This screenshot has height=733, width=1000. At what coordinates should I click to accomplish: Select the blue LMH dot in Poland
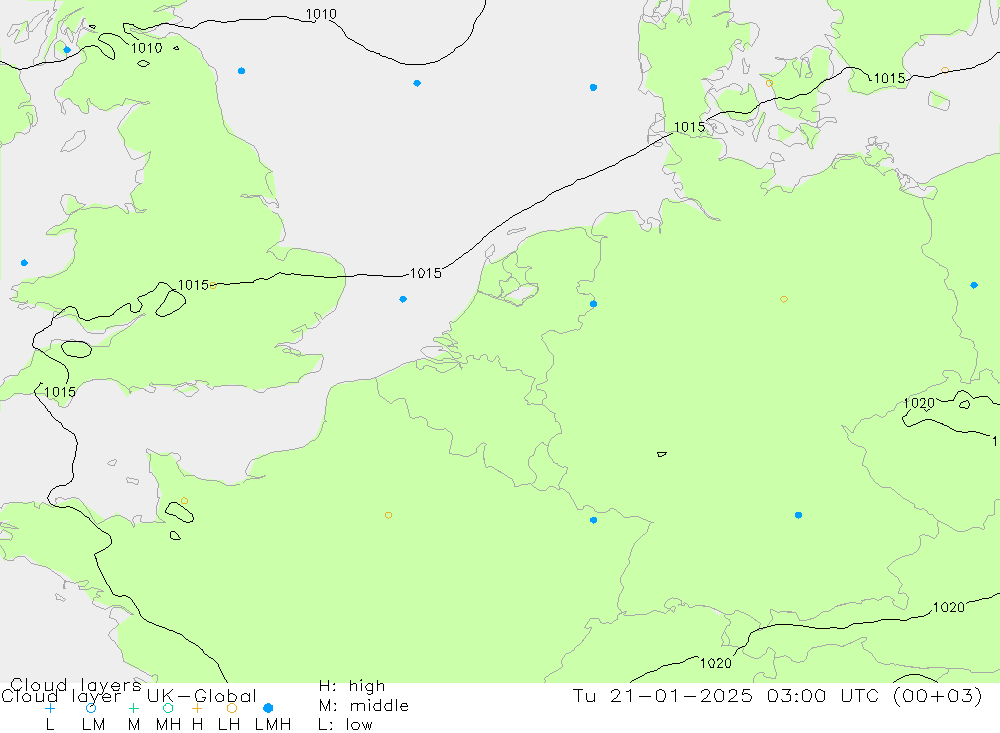point(973,285)
